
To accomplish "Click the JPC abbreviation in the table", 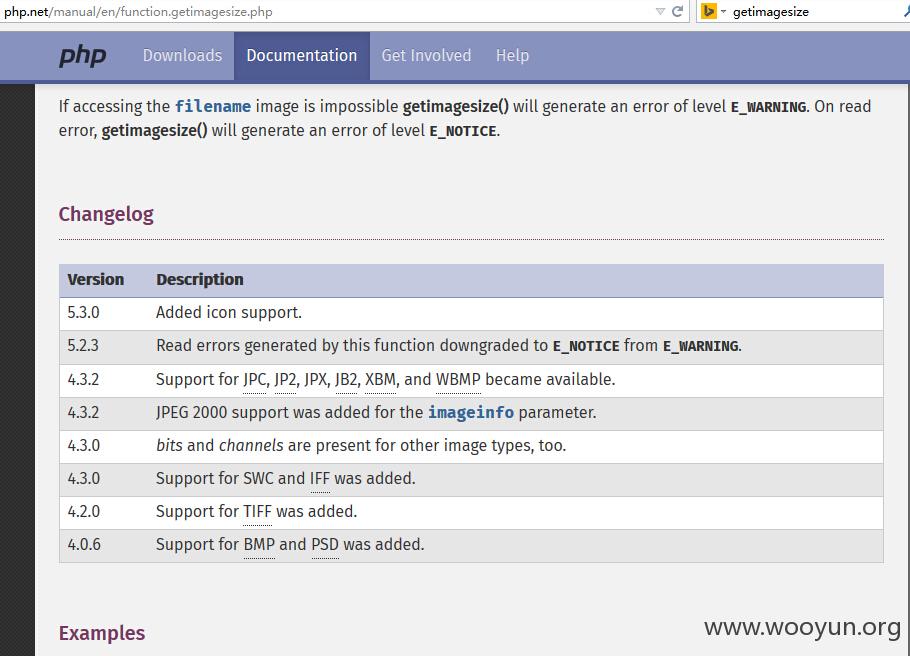I will 254,380.
